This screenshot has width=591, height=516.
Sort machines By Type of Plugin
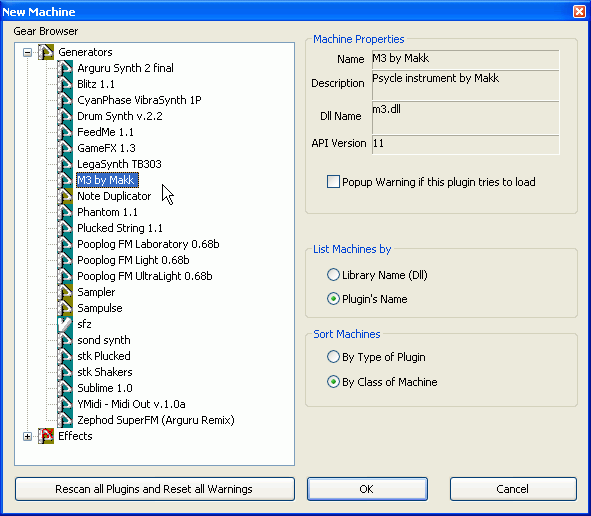tap(333, 357)
